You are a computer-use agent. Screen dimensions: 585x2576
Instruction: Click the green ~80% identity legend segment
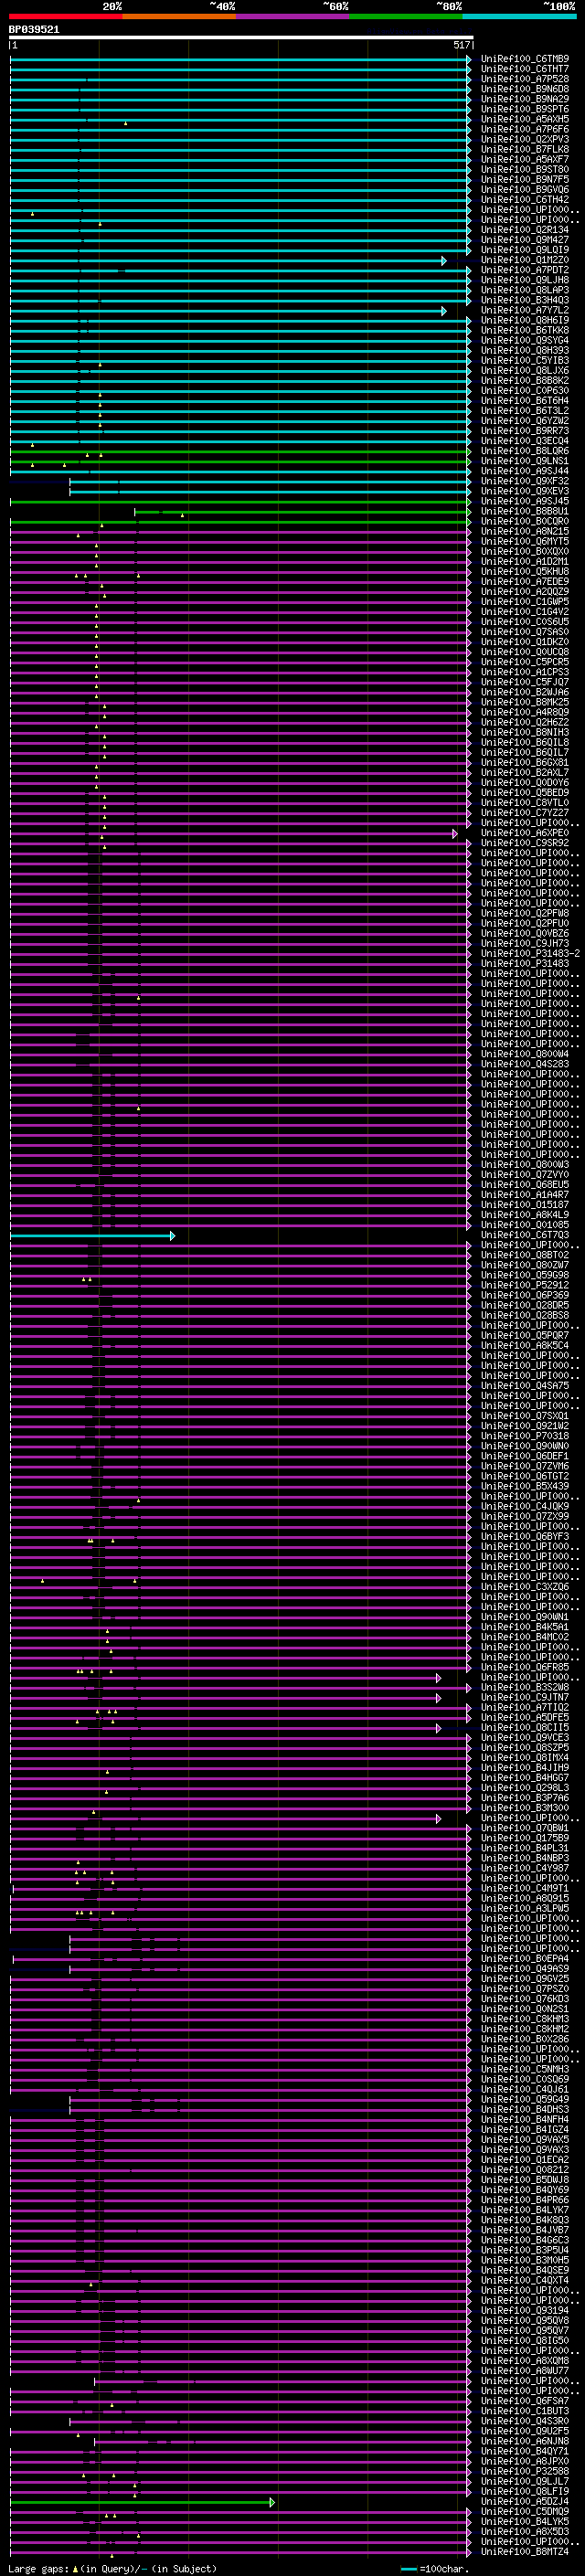coord(406,16)
